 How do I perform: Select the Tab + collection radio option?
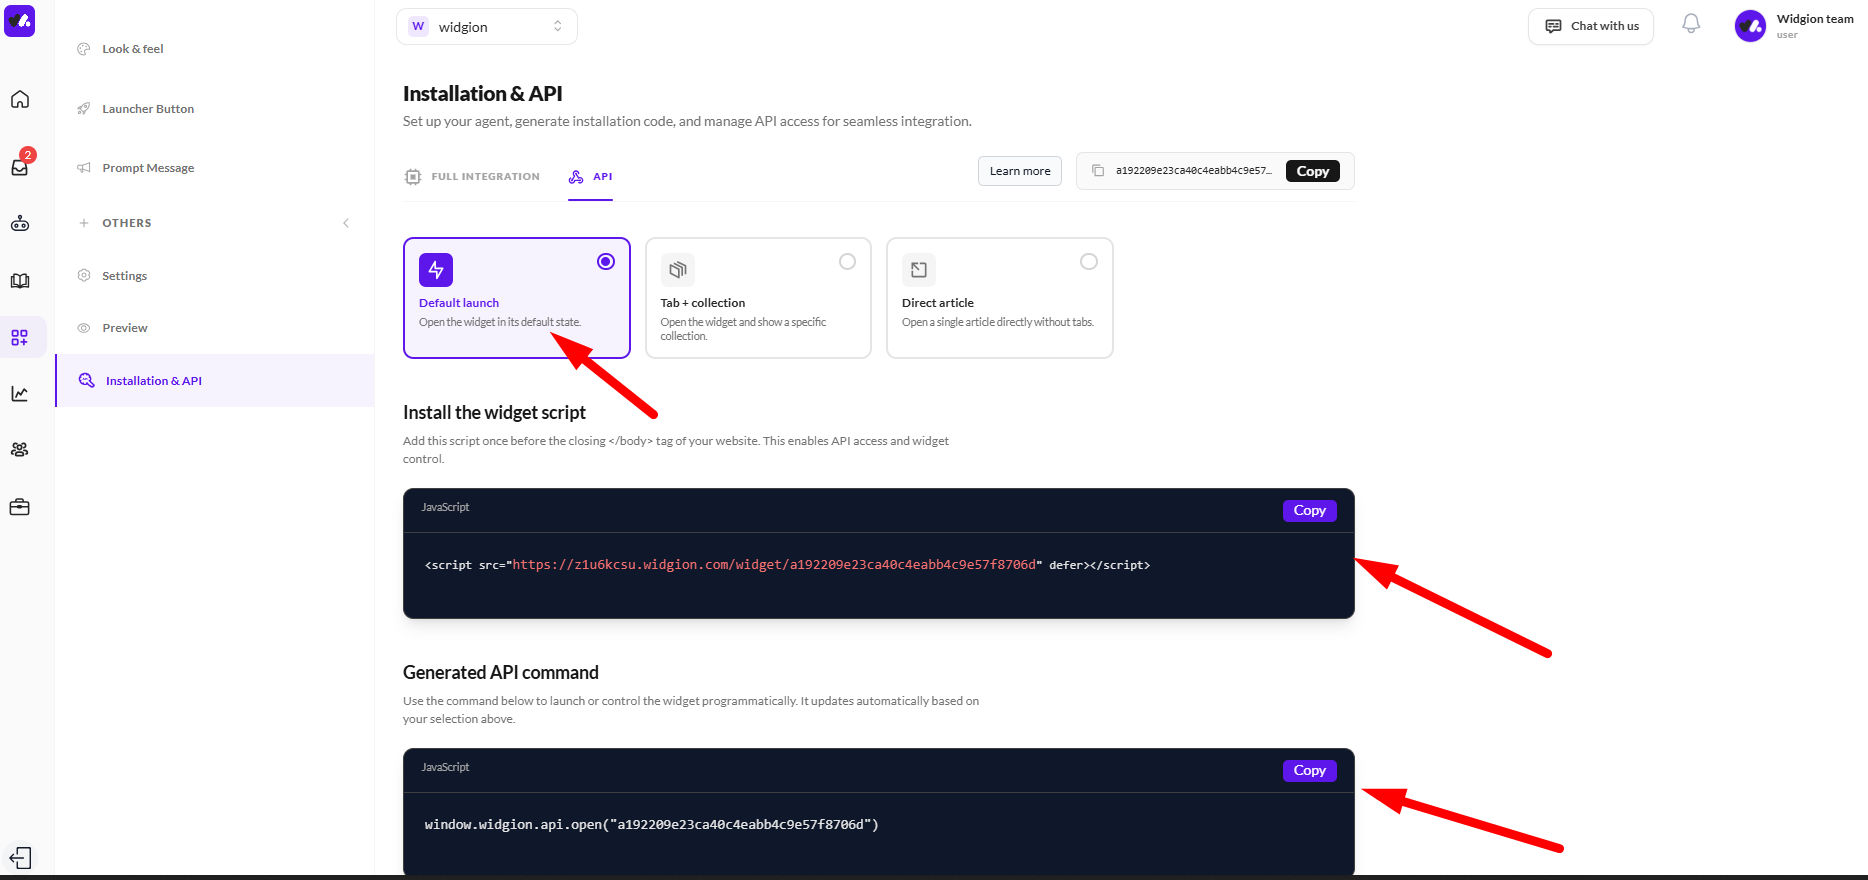point(847,262)
